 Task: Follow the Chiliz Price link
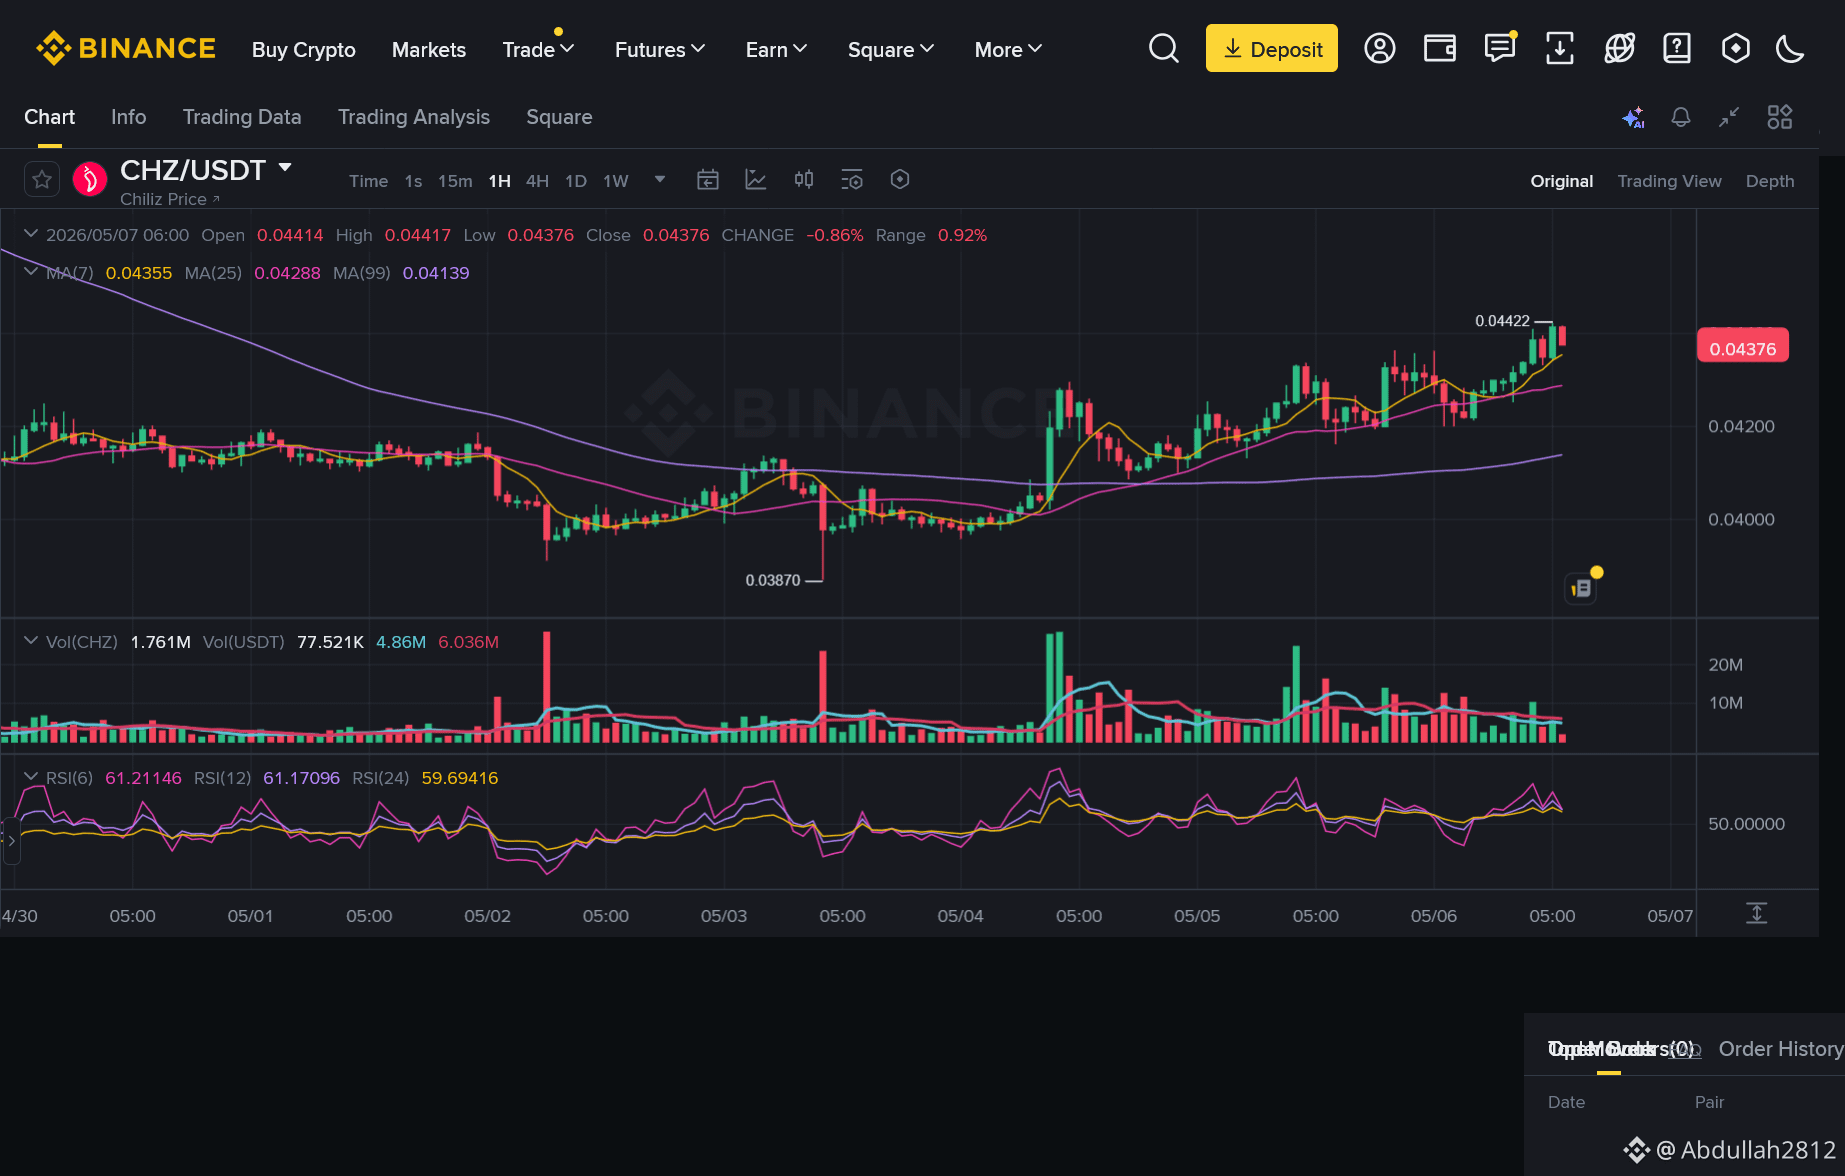170,199
